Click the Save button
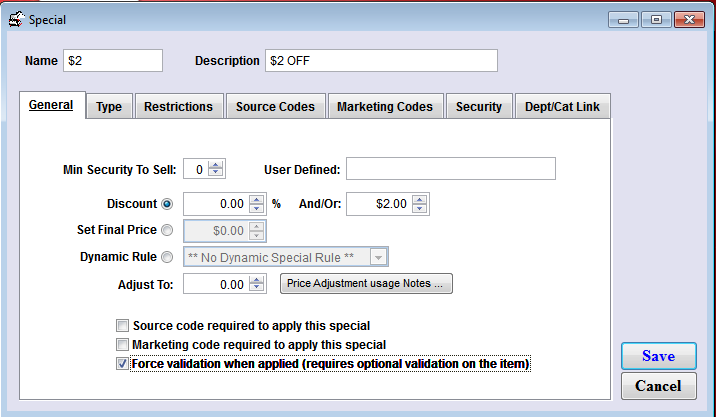Screen dimensions: 716x417 (x=658, y=356)
